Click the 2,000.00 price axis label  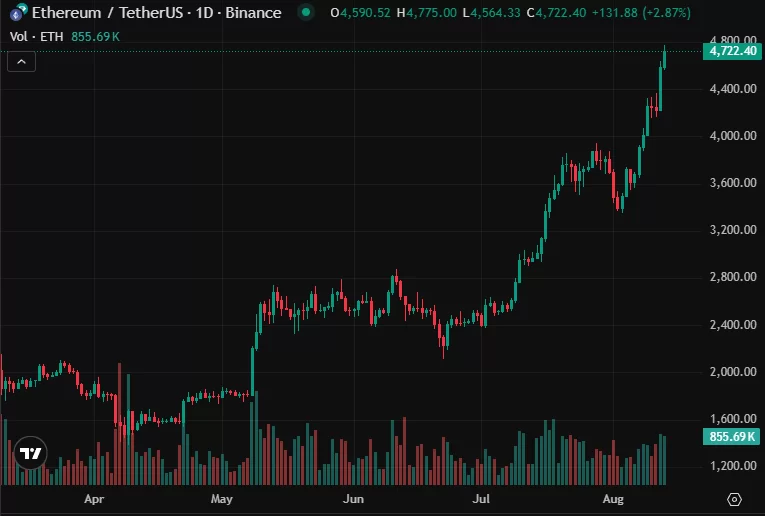coord(733,372)
